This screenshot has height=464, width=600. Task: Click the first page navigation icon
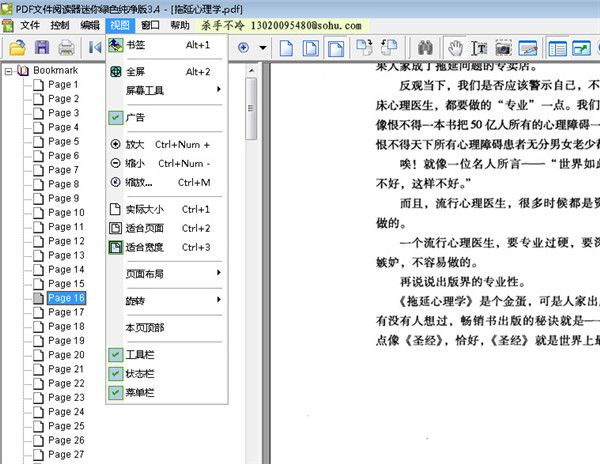point(95,47)
